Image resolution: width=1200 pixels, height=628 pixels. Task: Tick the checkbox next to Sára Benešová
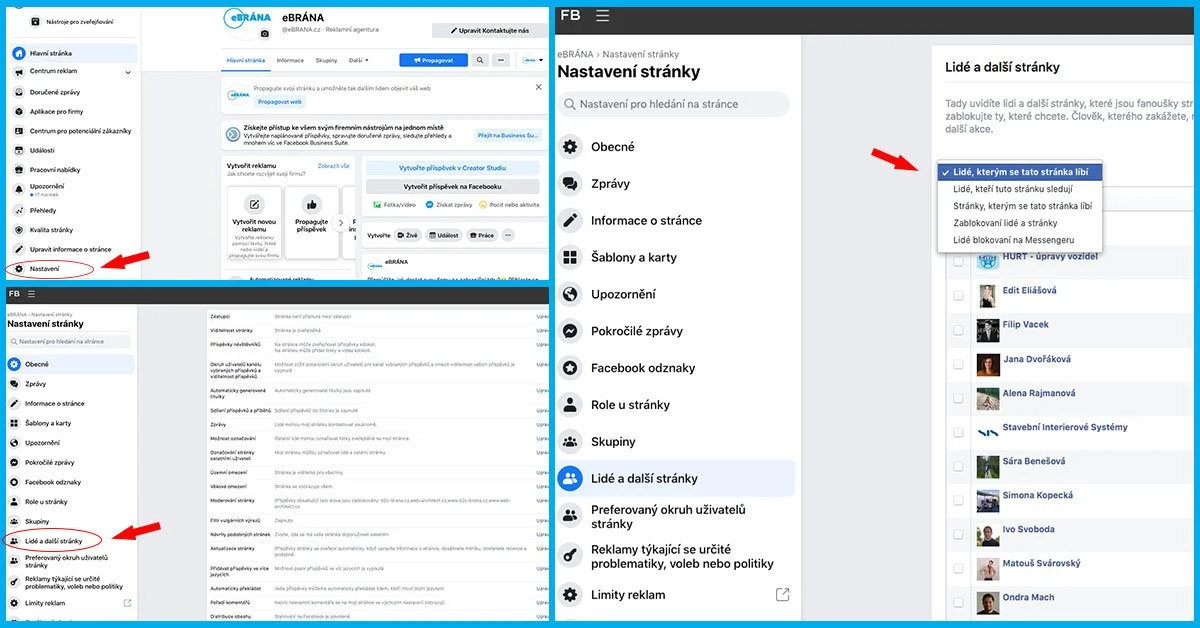pos(959,467)
